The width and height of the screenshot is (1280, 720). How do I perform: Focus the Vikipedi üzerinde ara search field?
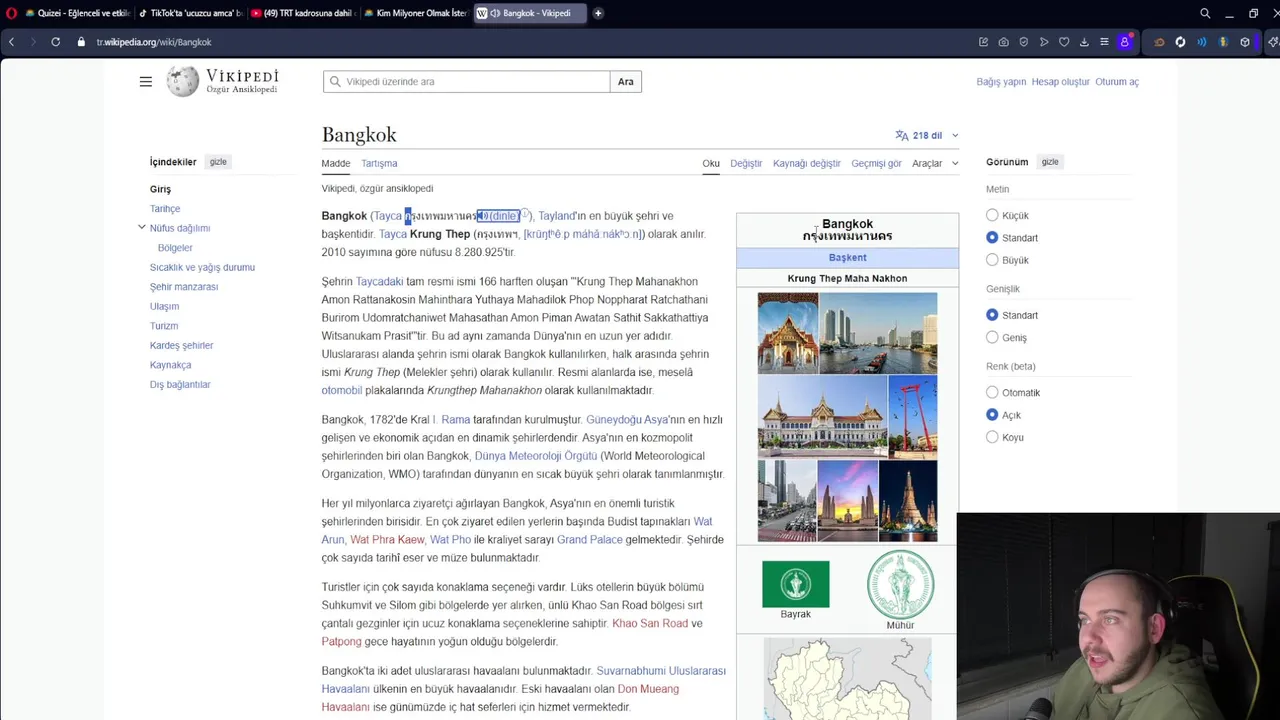click(x=466, y=81)
